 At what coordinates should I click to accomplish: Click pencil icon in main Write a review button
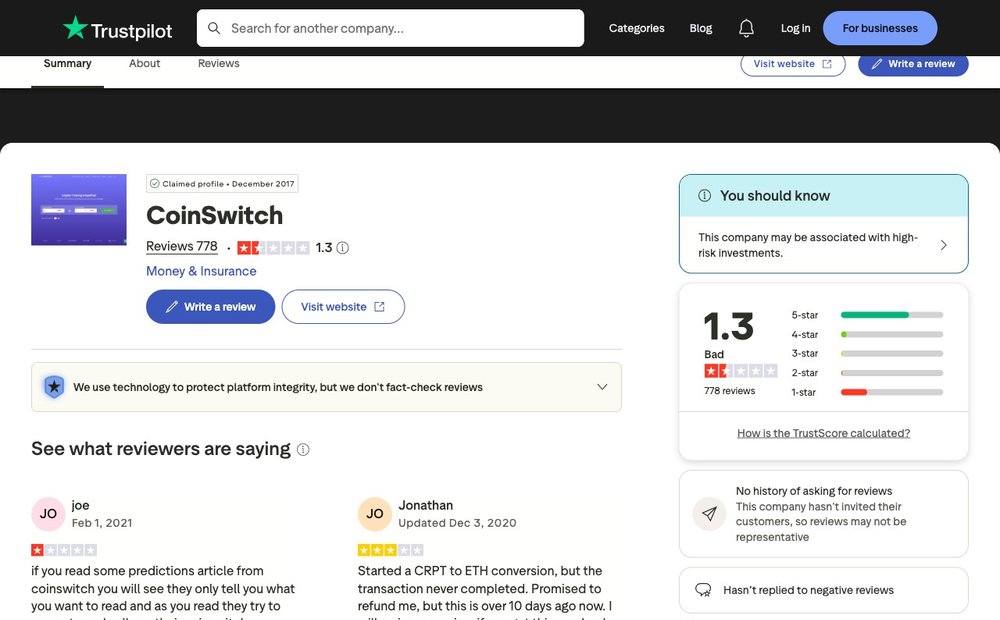pyautogui.click(x=172, y=307)
